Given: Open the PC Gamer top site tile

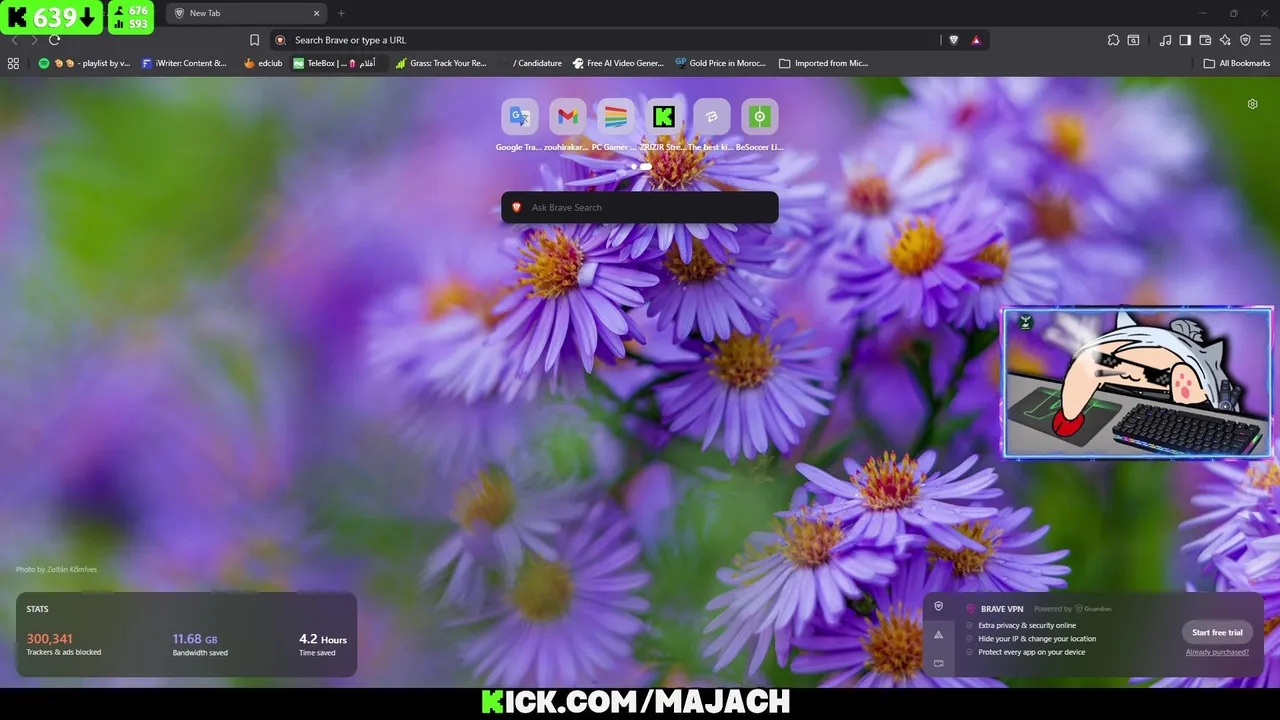Looking at the screenshot, I should (615, 117).
